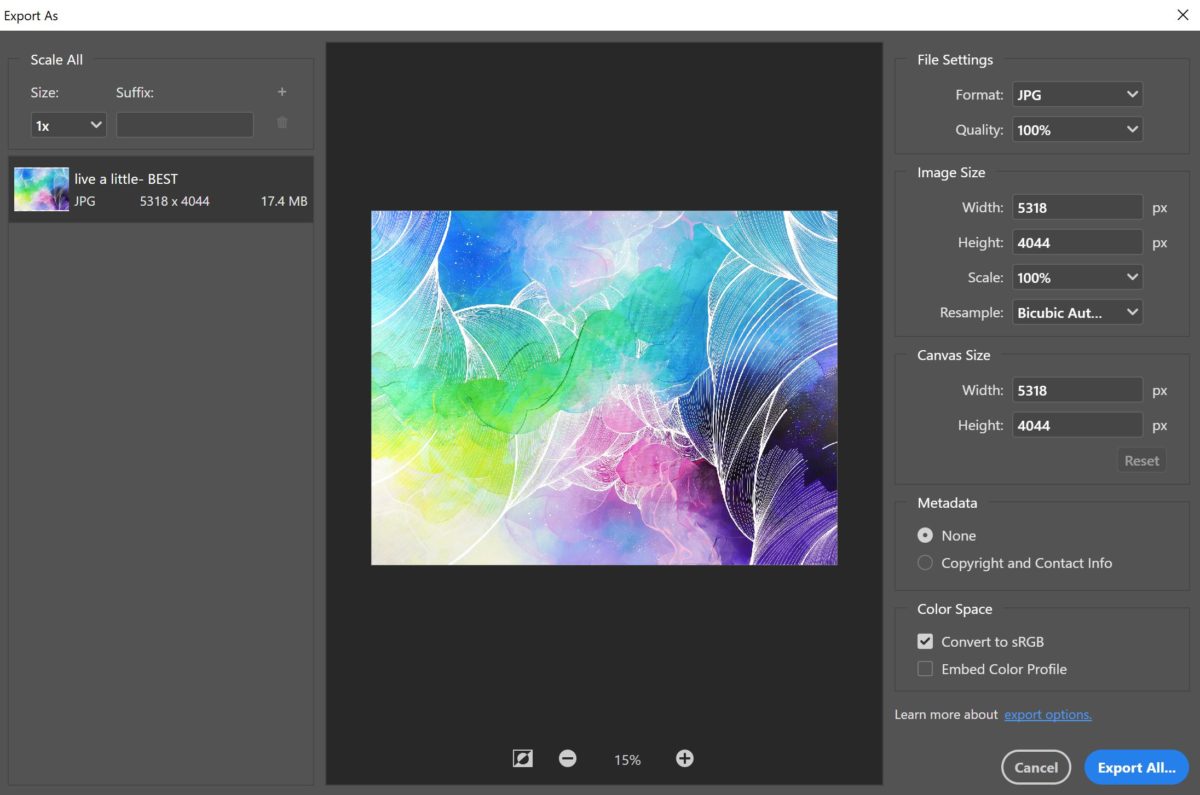The height and width of the screenshot is (795, 1200).
Task: Add a new export scale
Action: 282,91
